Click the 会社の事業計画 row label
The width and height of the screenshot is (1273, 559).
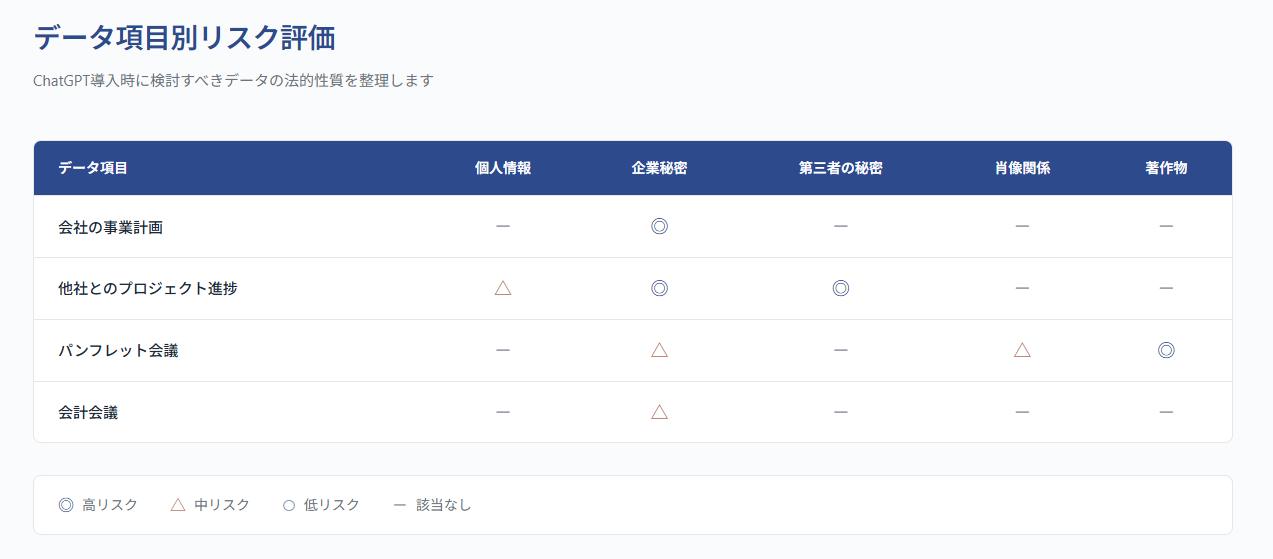point(110,227)
